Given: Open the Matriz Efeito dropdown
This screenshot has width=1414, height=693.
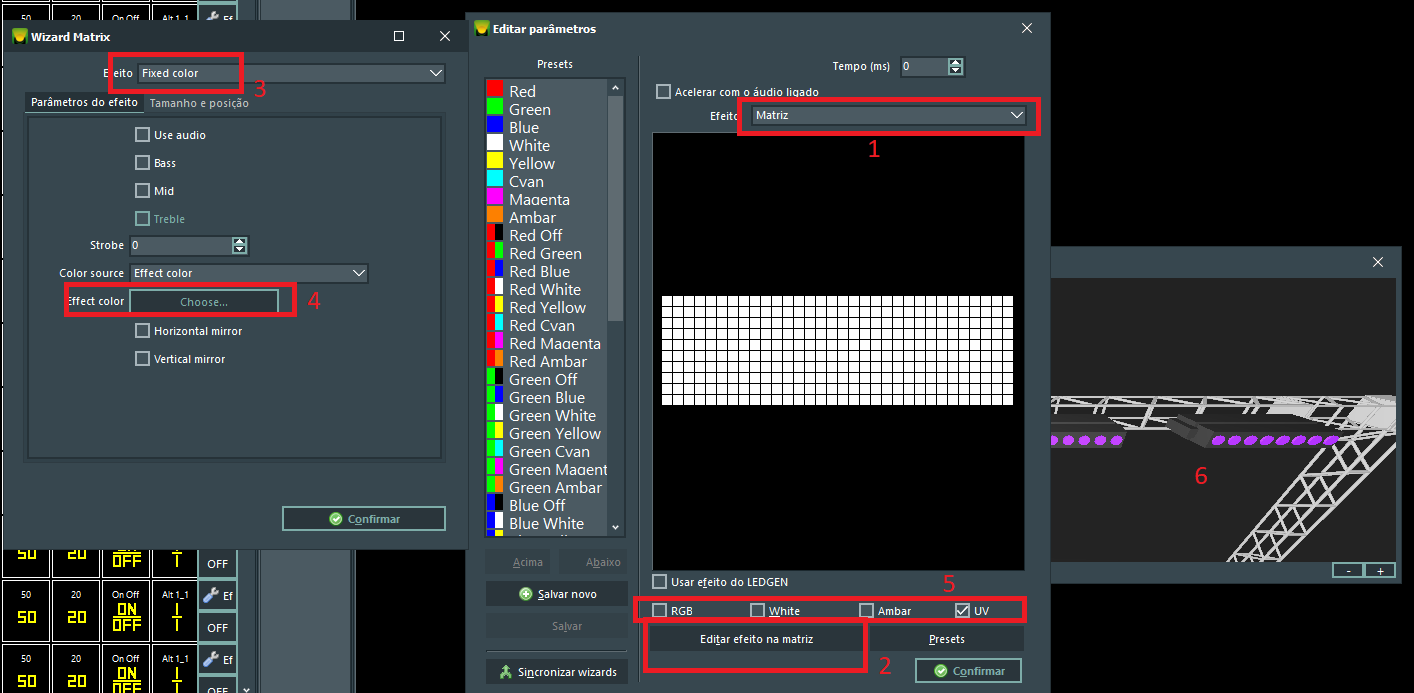Looking at the screenshot, I should [x=889, y=116].
